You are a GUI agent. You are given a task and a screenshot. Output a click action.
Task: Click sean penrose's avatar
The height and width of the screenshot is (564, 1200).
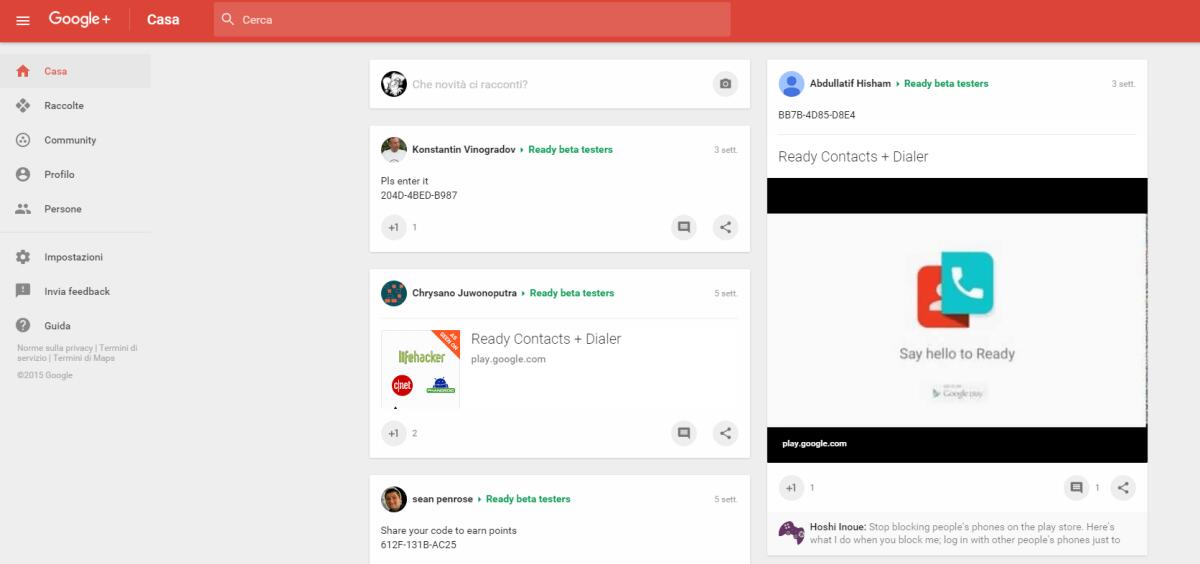tap(394, 499)
